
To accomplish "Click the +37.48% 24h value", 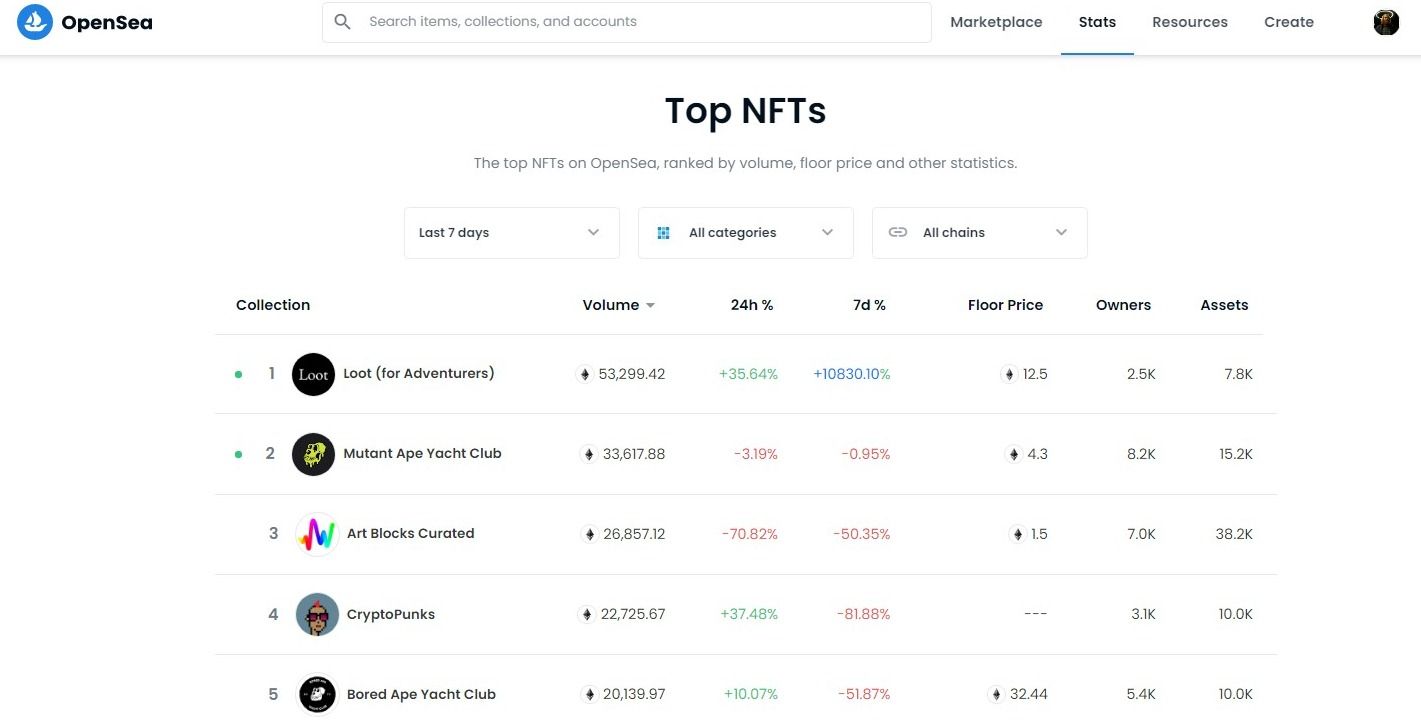I will click(749, 614).
